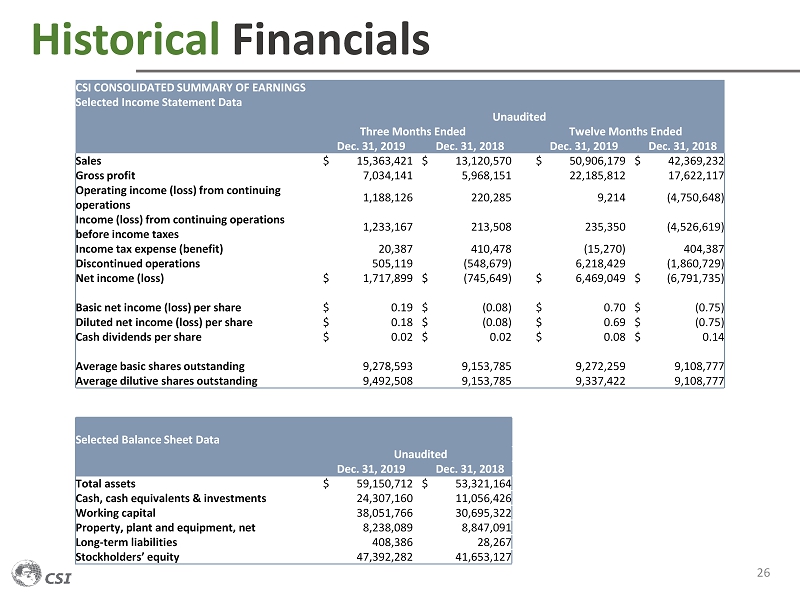Image resolution: width=800 pixels, height=600 pixels.
Task: Click the Discontinued operations row label
Action: click(137, 263)
